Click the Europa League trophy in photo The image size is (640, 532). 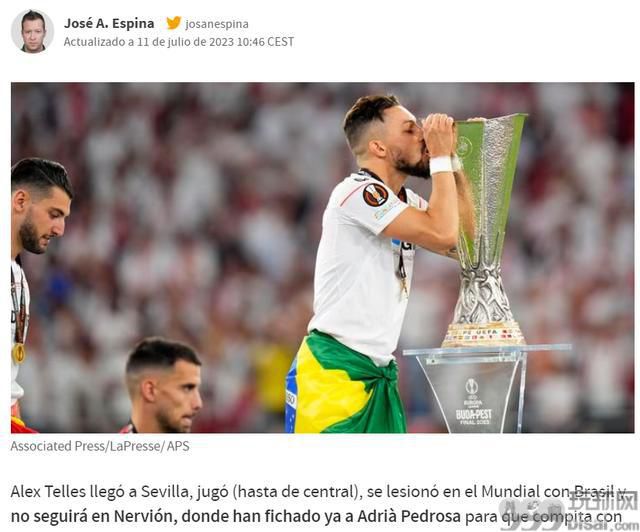[486, 229]
